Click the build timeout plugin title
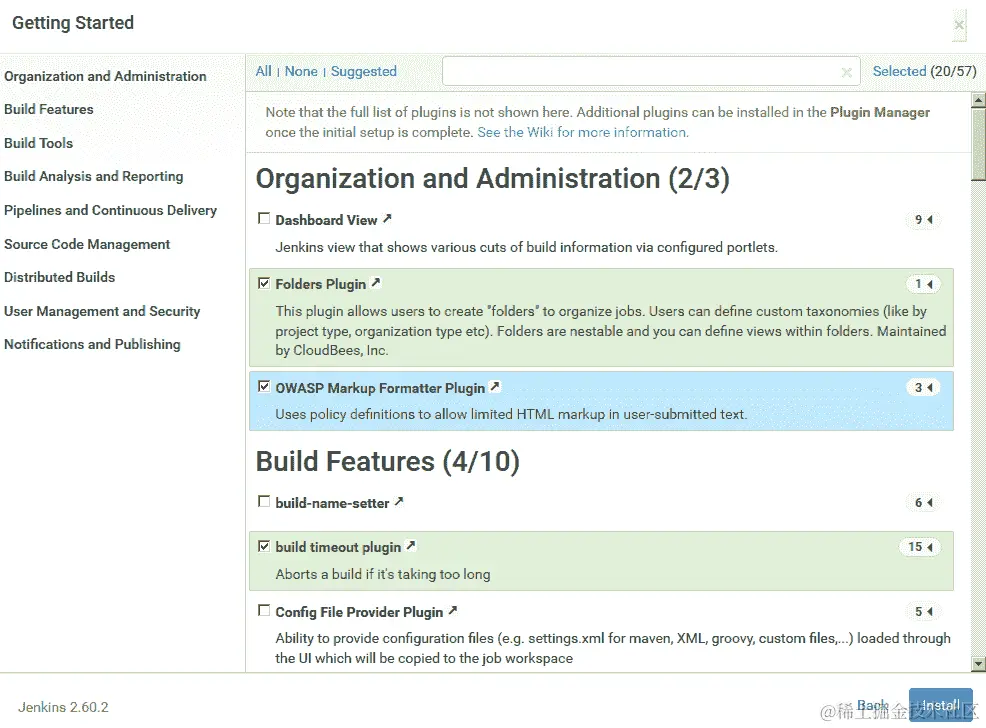Viewport: 986px width, 728px height. click(338, 547)
